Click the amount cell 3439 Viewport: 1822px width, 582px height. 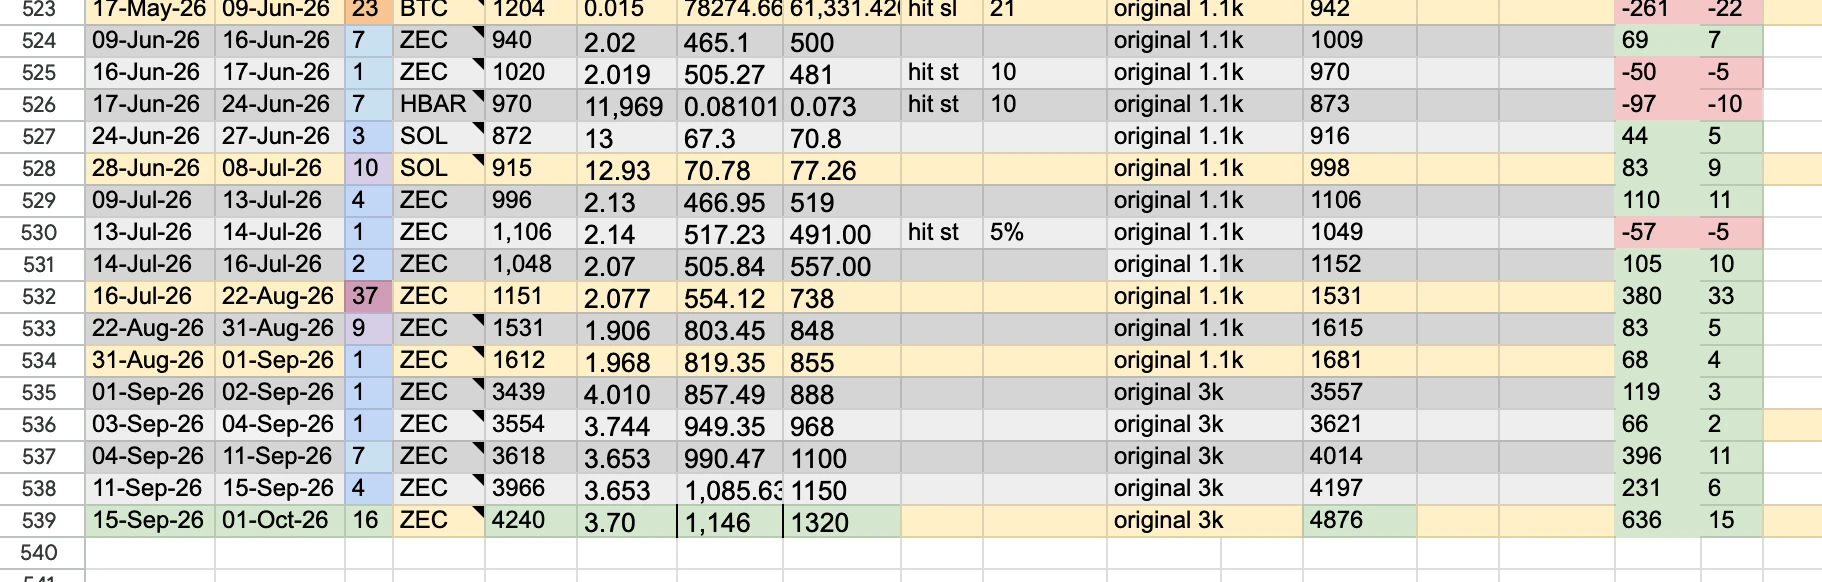coord(531,392)
